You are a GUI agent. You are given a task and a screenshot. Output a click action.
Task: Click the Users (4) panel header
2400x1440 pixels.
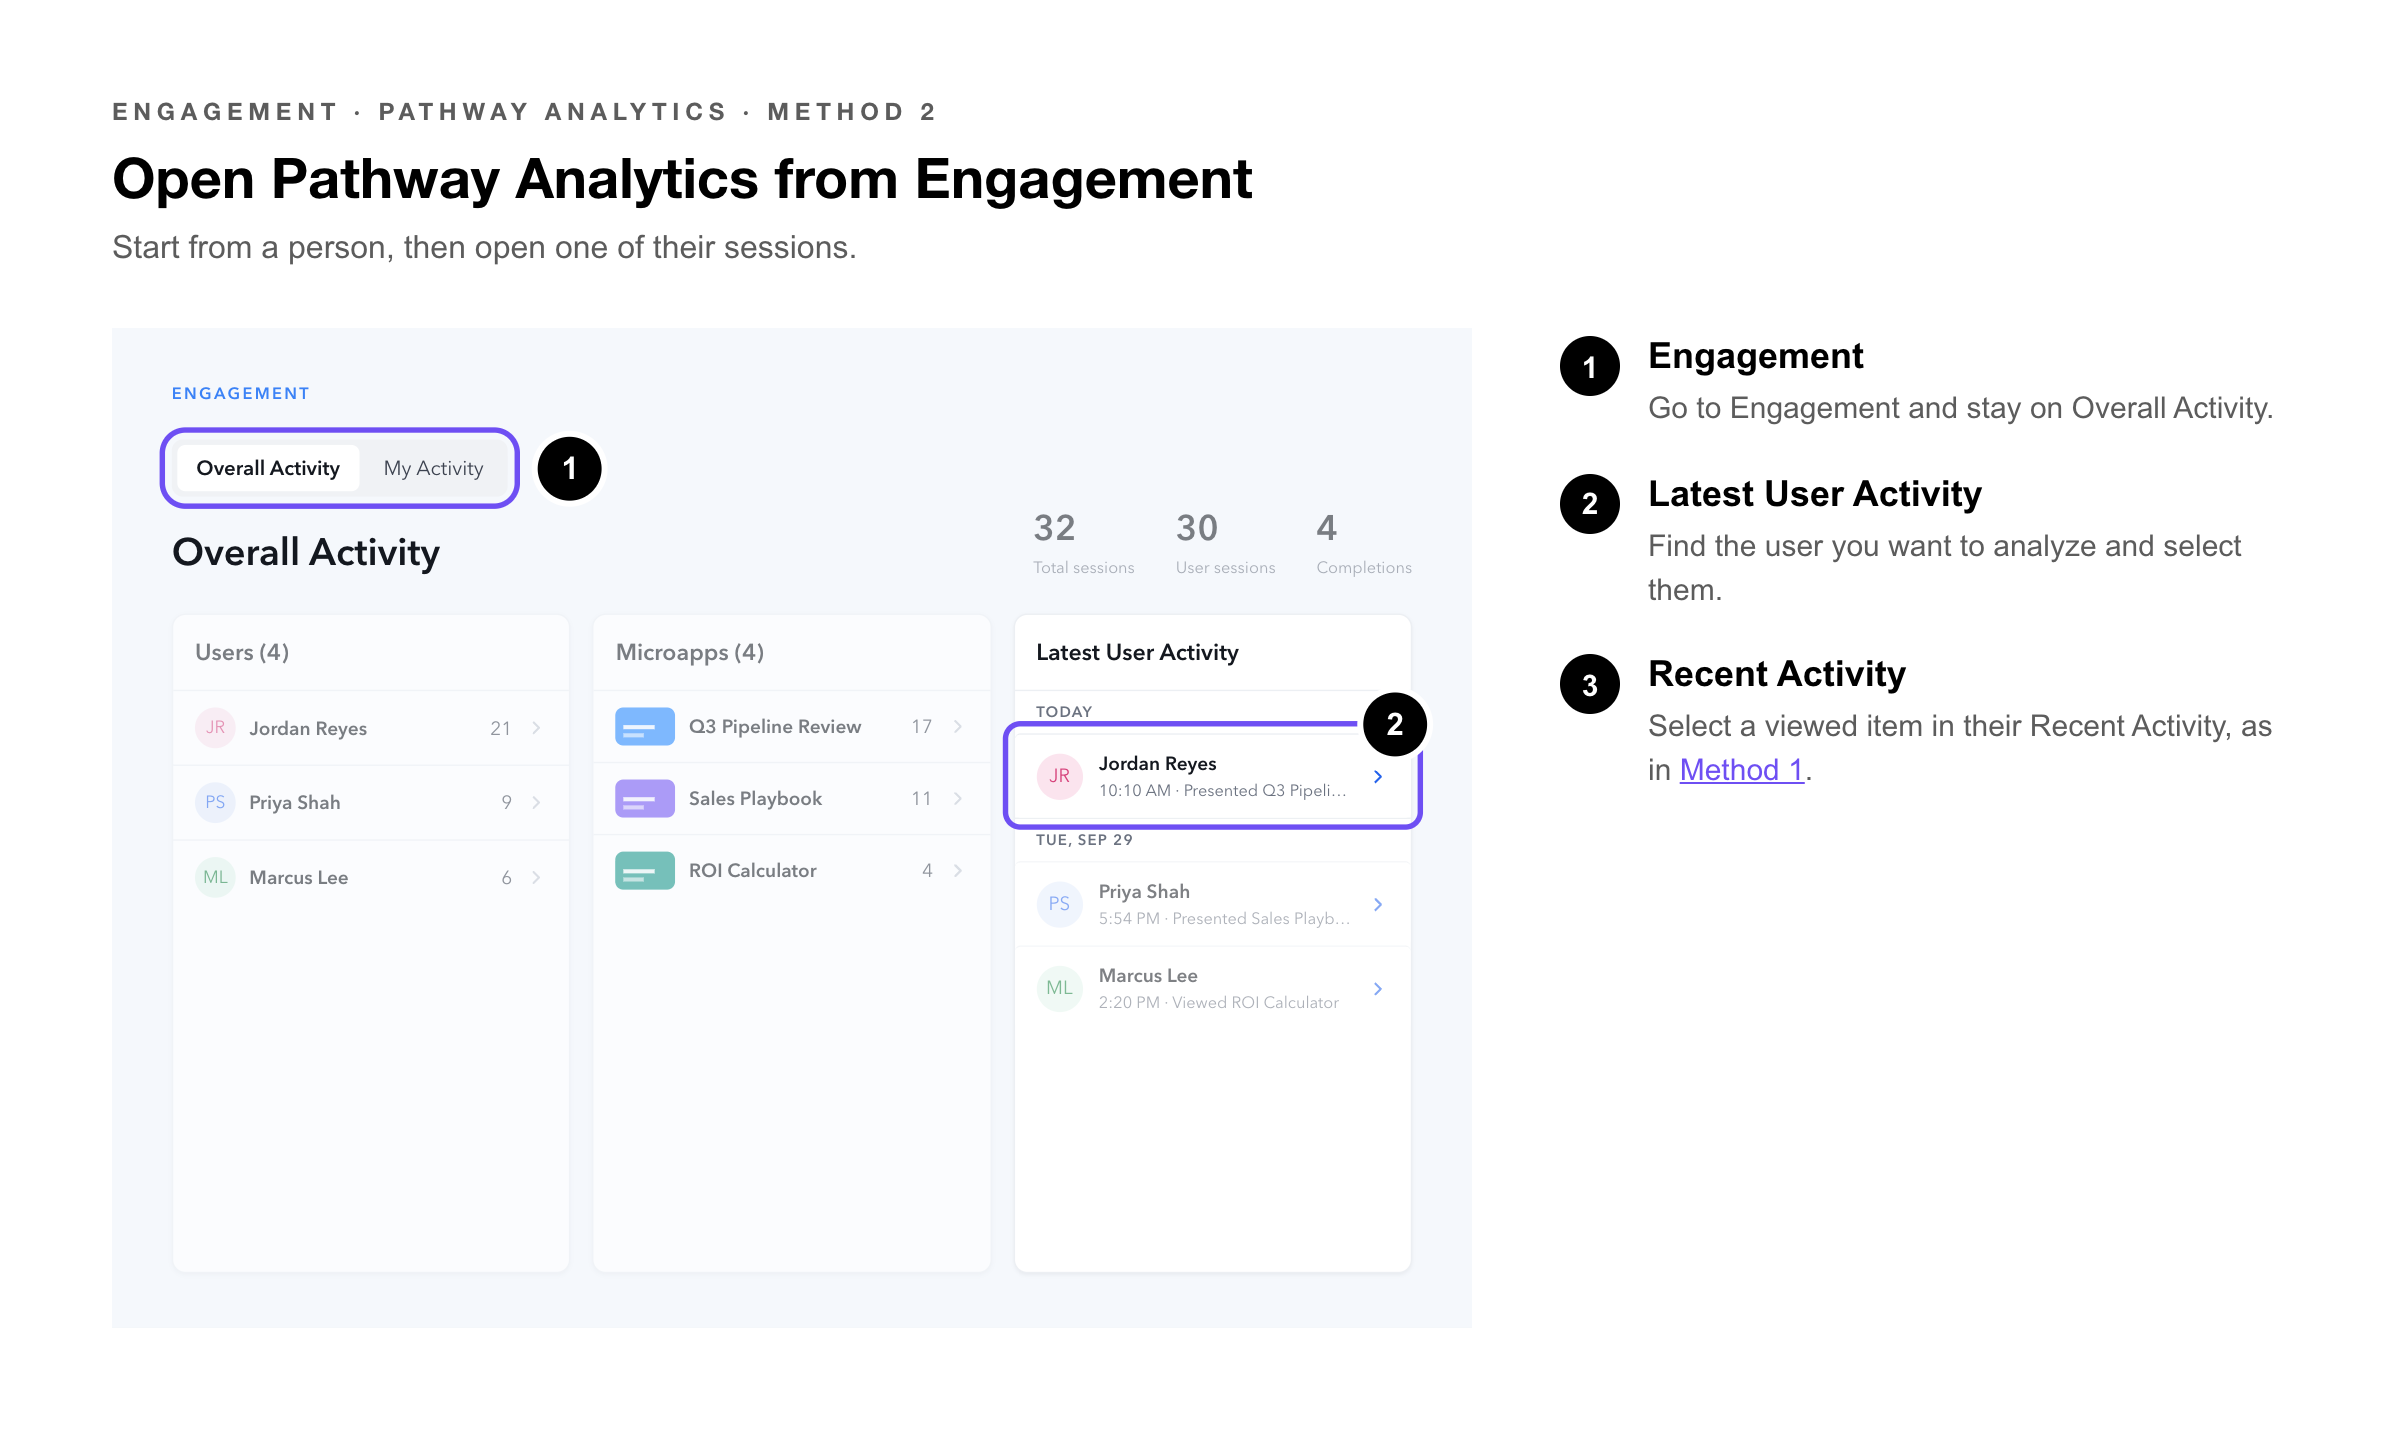click(242, 652)
